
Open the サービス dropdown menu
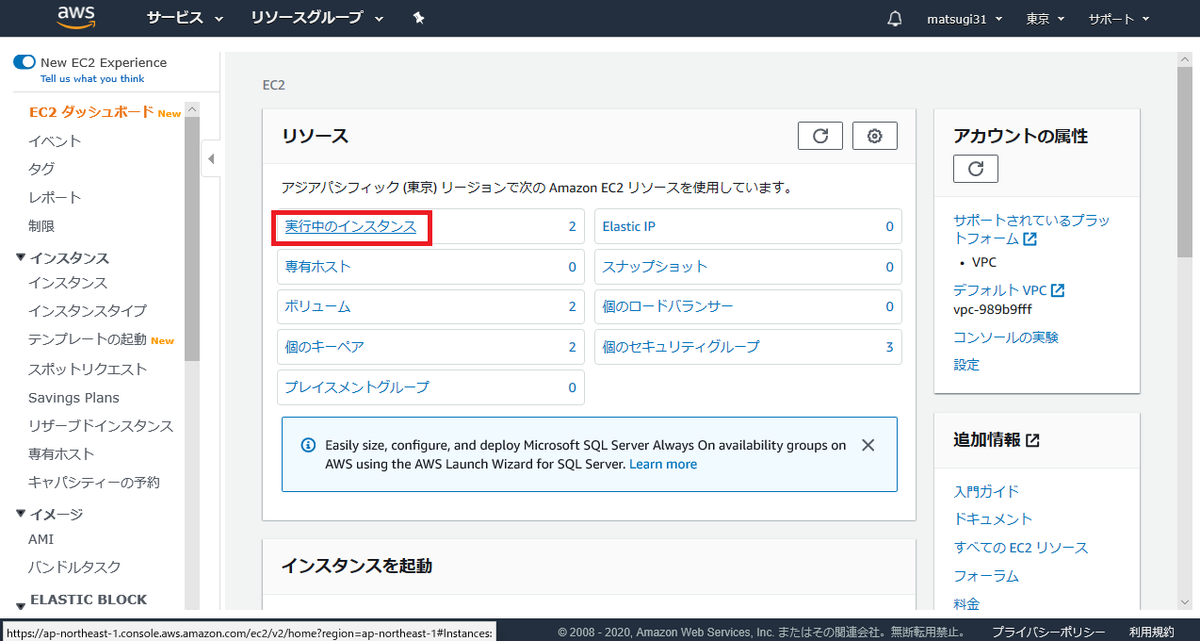pos(185,19)
